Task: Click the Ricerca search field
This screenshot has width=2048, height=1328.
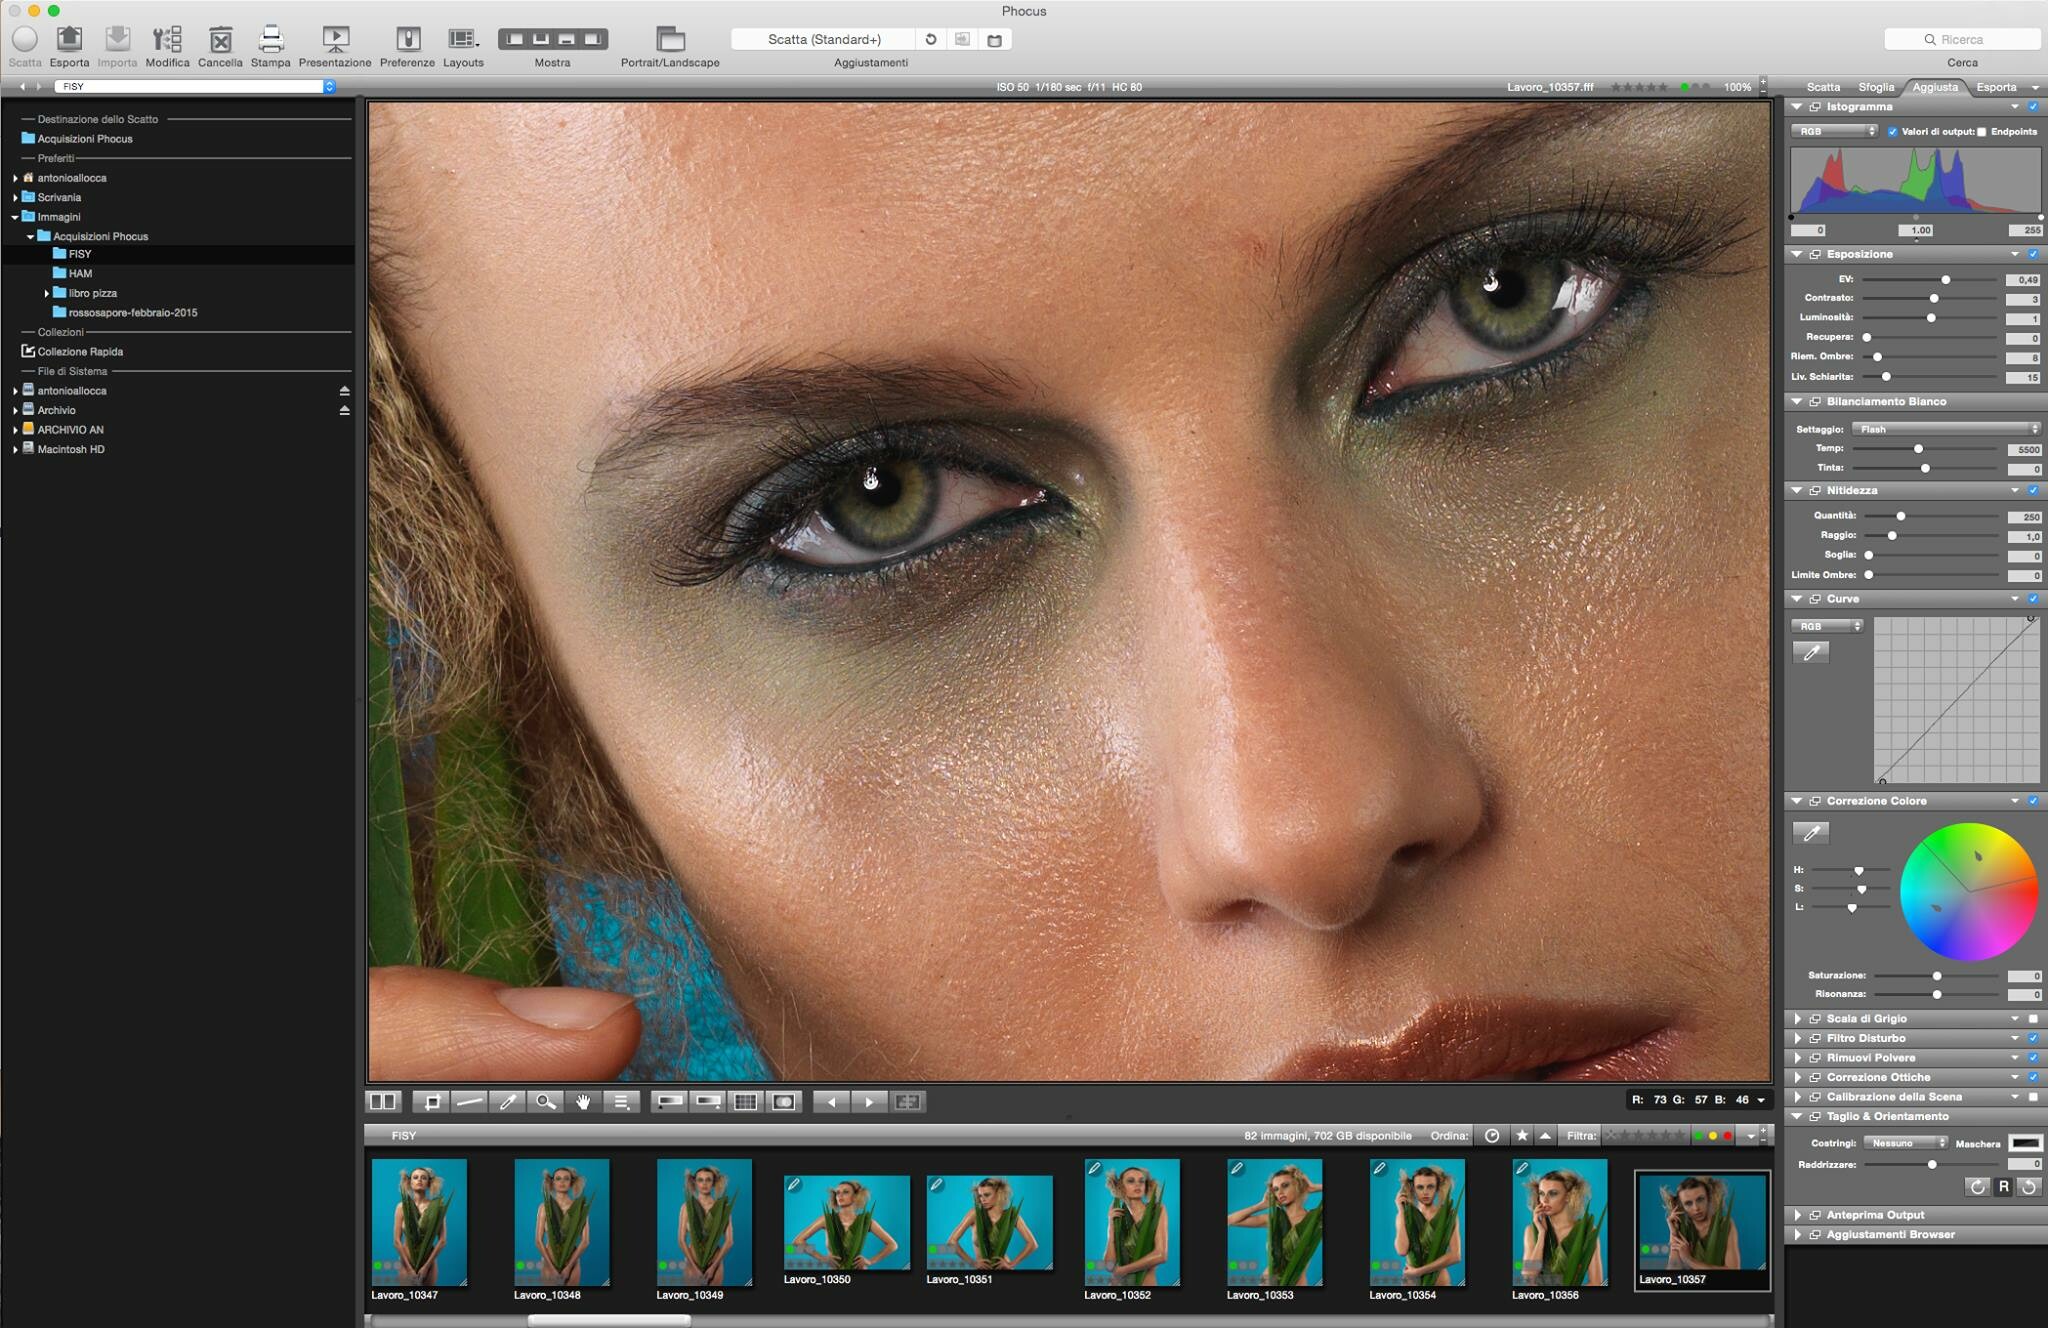Action: tap(1962, 39)
